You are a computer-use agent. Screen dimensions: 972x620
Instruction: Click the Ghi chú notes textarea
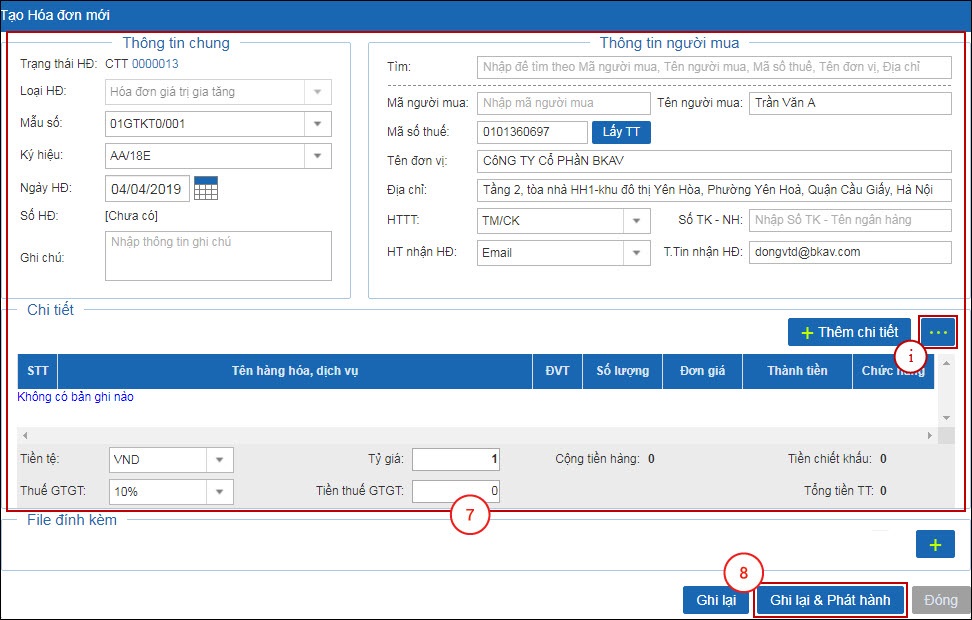217,256
